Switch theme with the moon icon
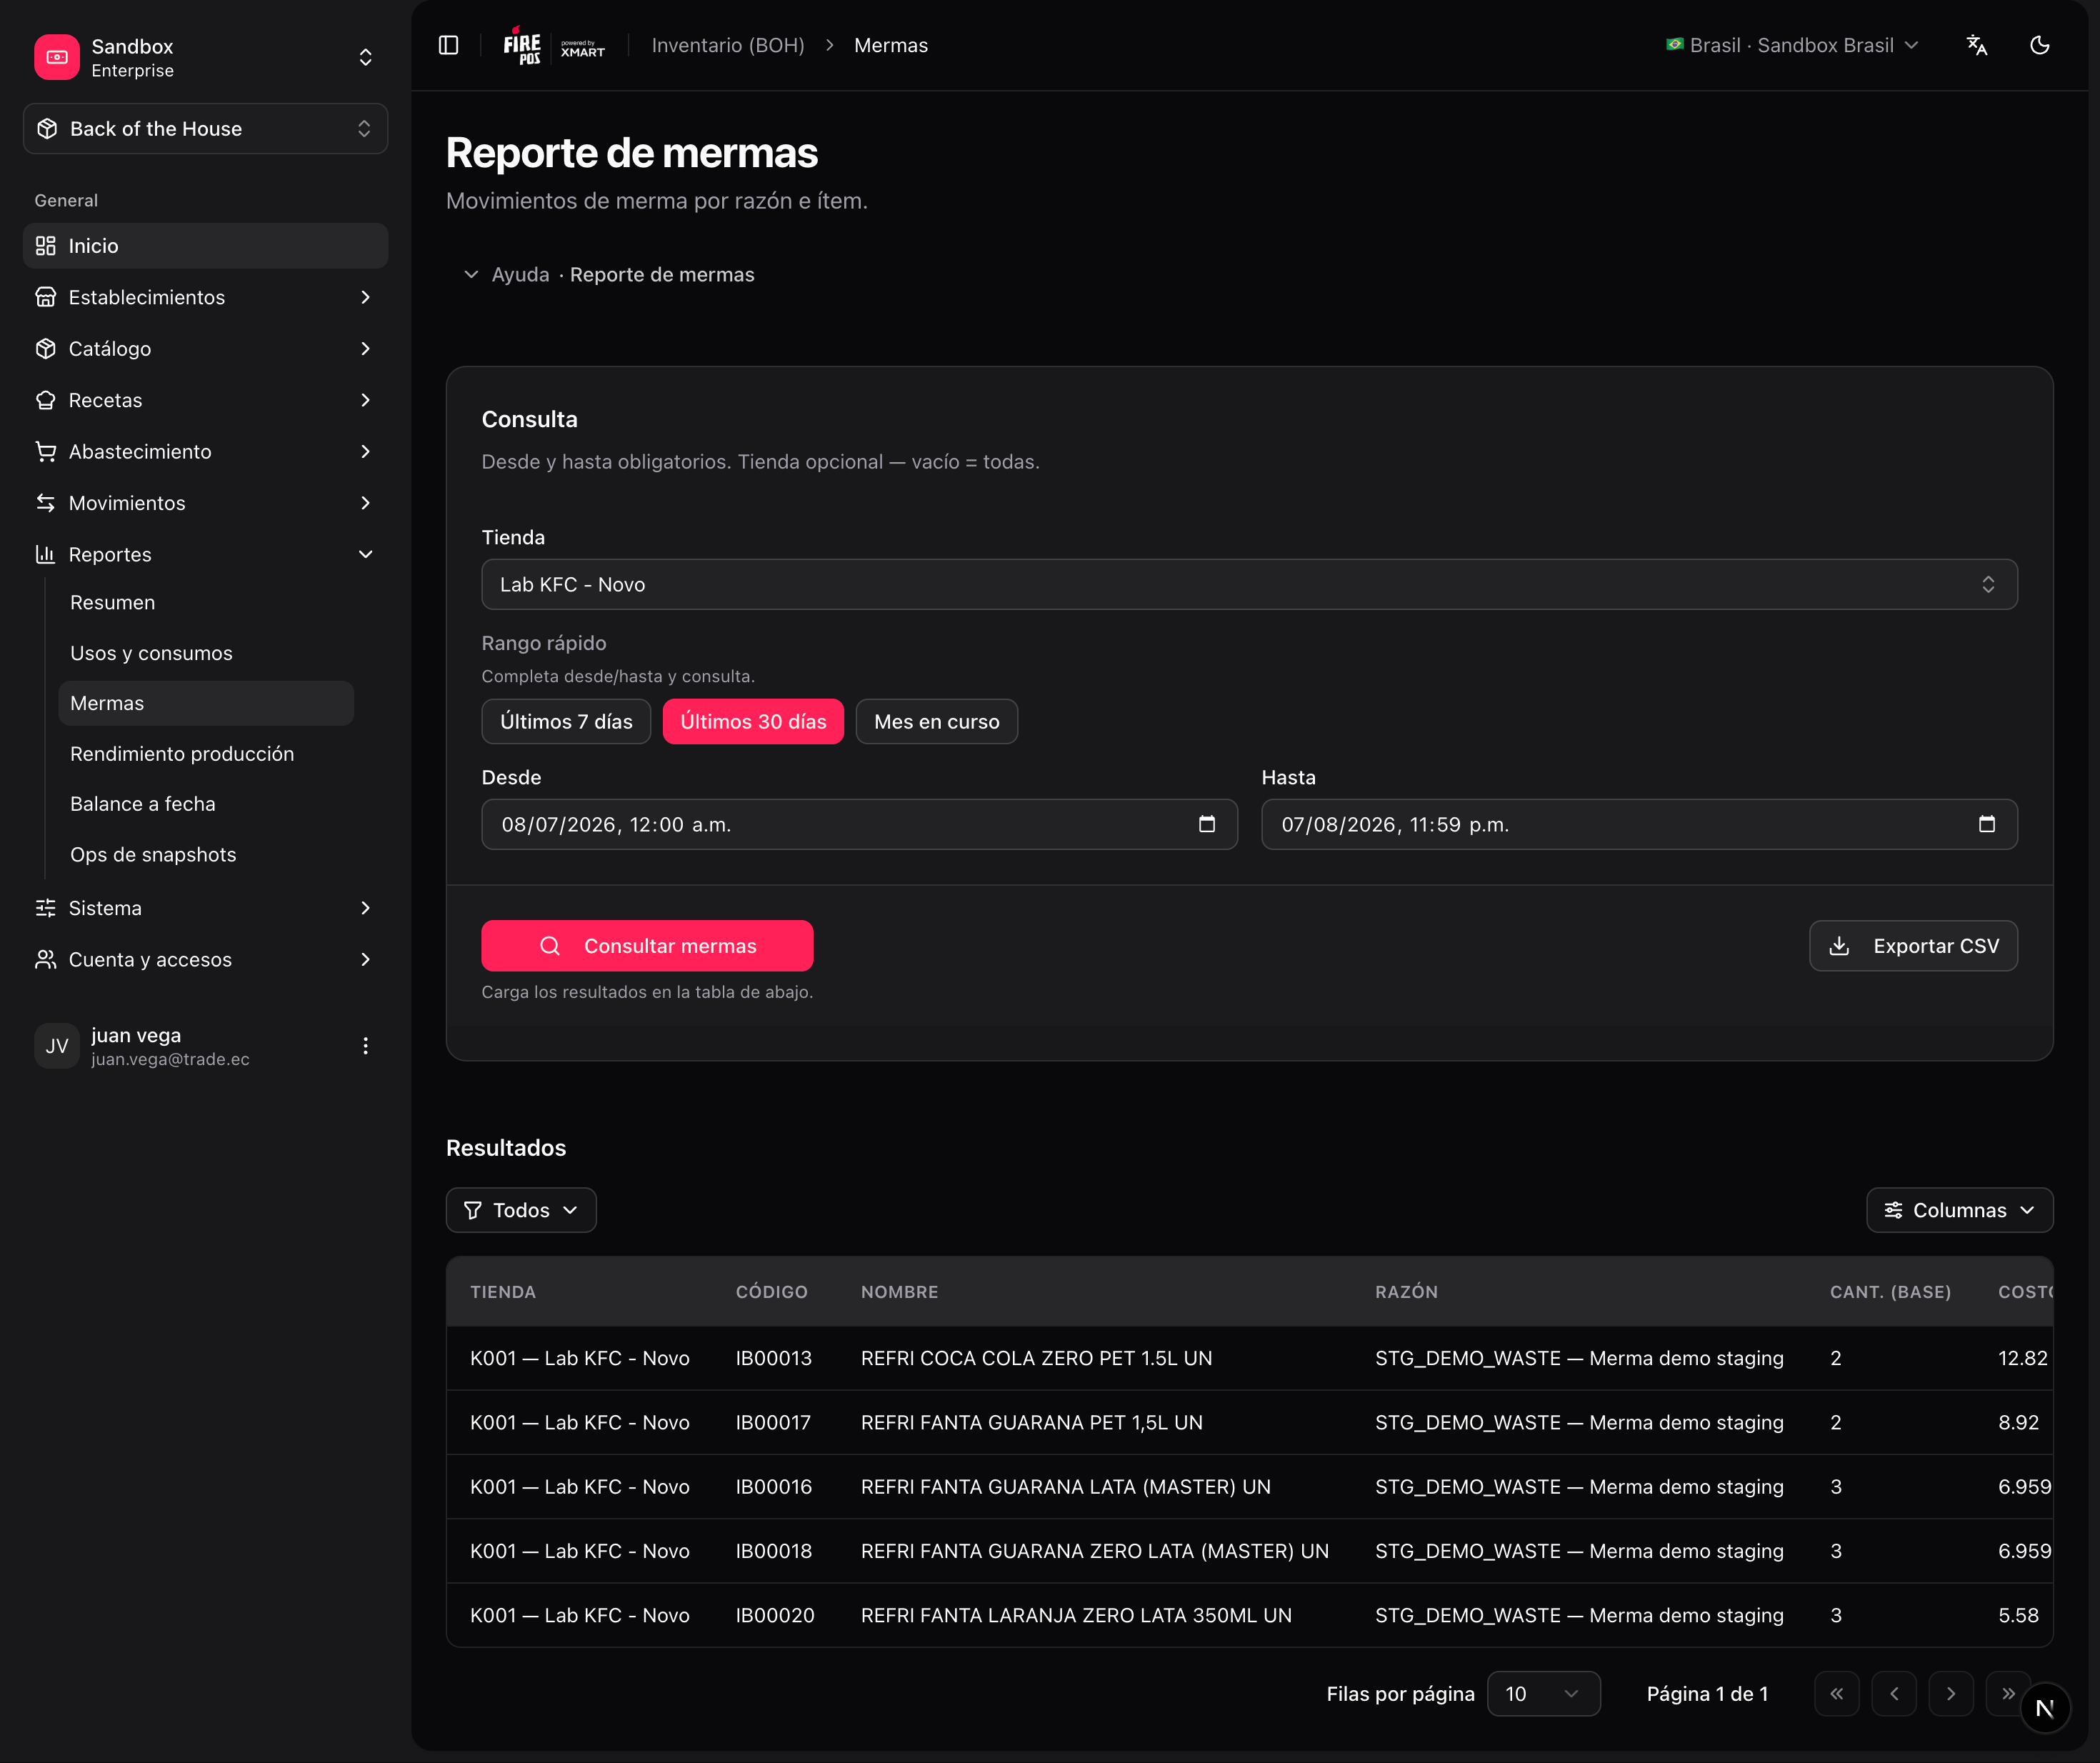Viewport: 2100px width, 1763px height. tap(2040, 45)
